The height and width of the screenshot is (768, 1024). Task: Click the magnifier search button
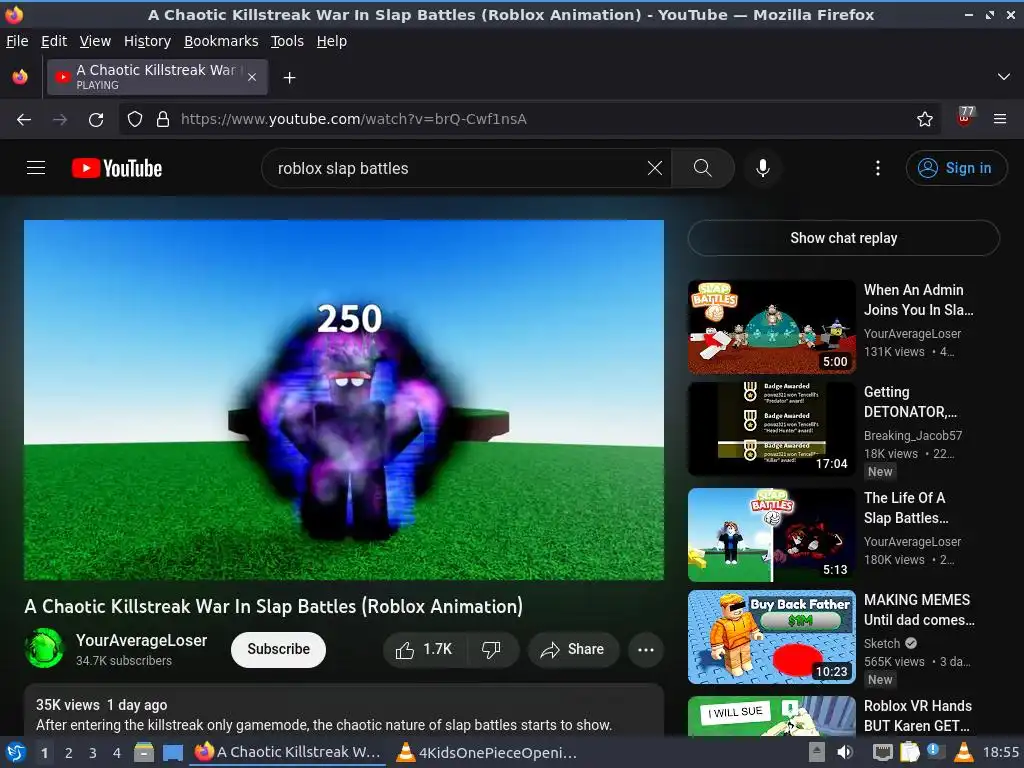coord(703,168)
